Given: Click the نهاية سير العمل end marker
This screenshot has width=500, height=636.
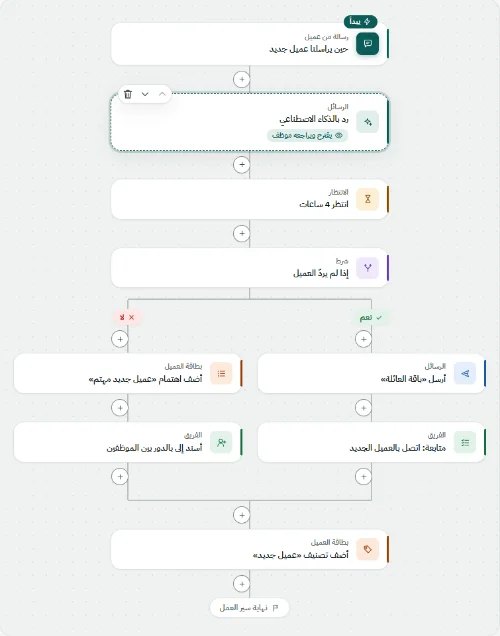Looking at the screenshot, I should (249, 608).
